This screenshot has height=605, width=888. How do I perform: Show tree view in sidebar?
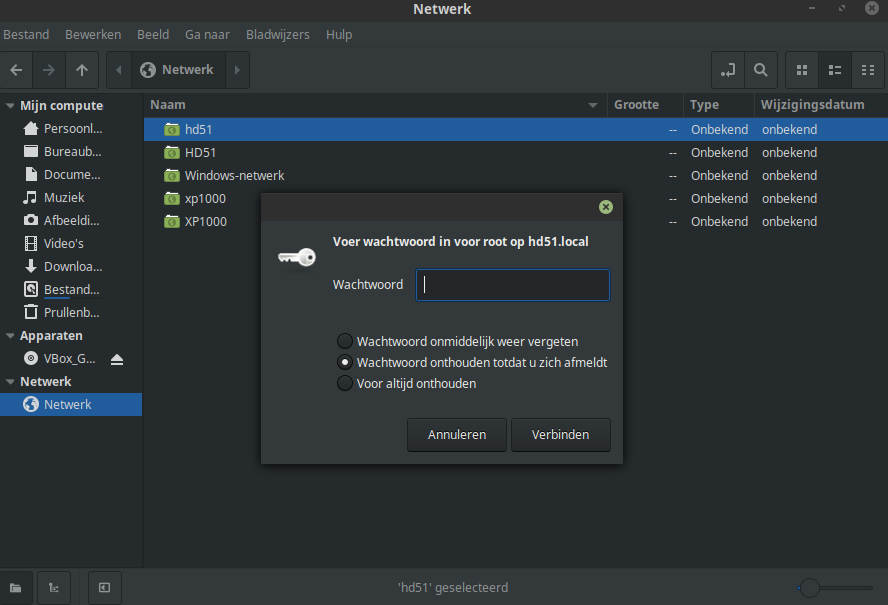54,587
